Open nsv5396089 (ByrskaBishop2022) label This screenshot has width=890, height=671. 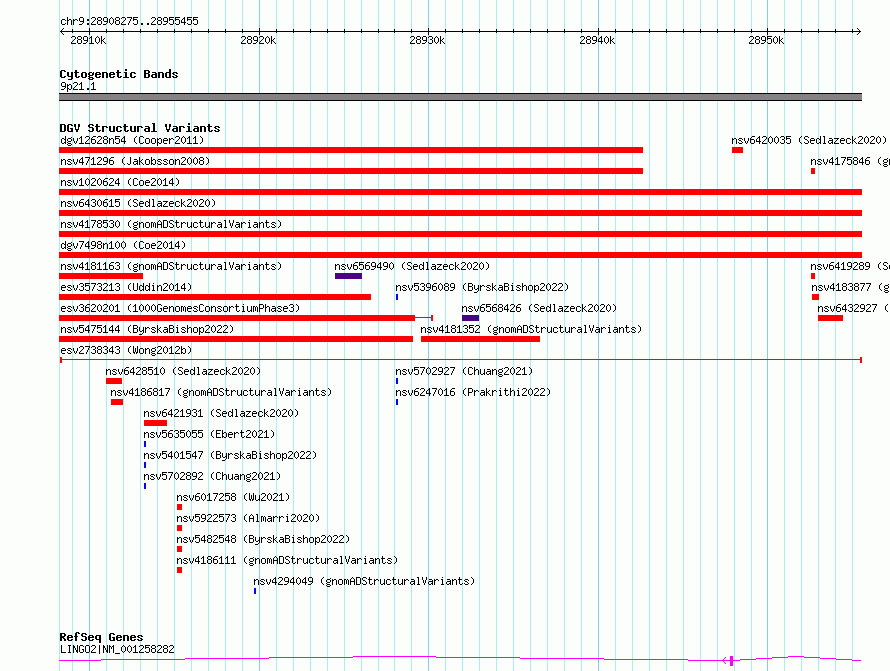point(482,287)
